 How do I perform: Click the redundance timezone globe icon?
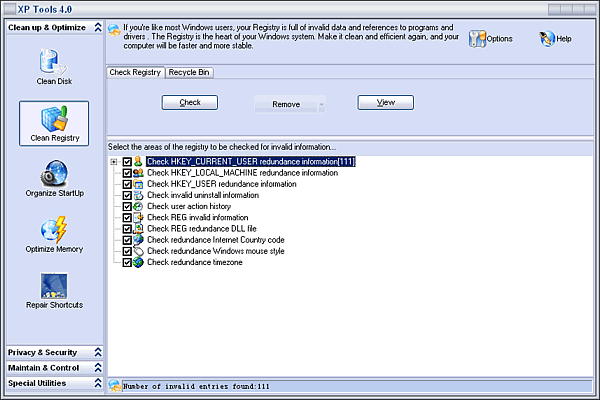click(x=138, y=262)
